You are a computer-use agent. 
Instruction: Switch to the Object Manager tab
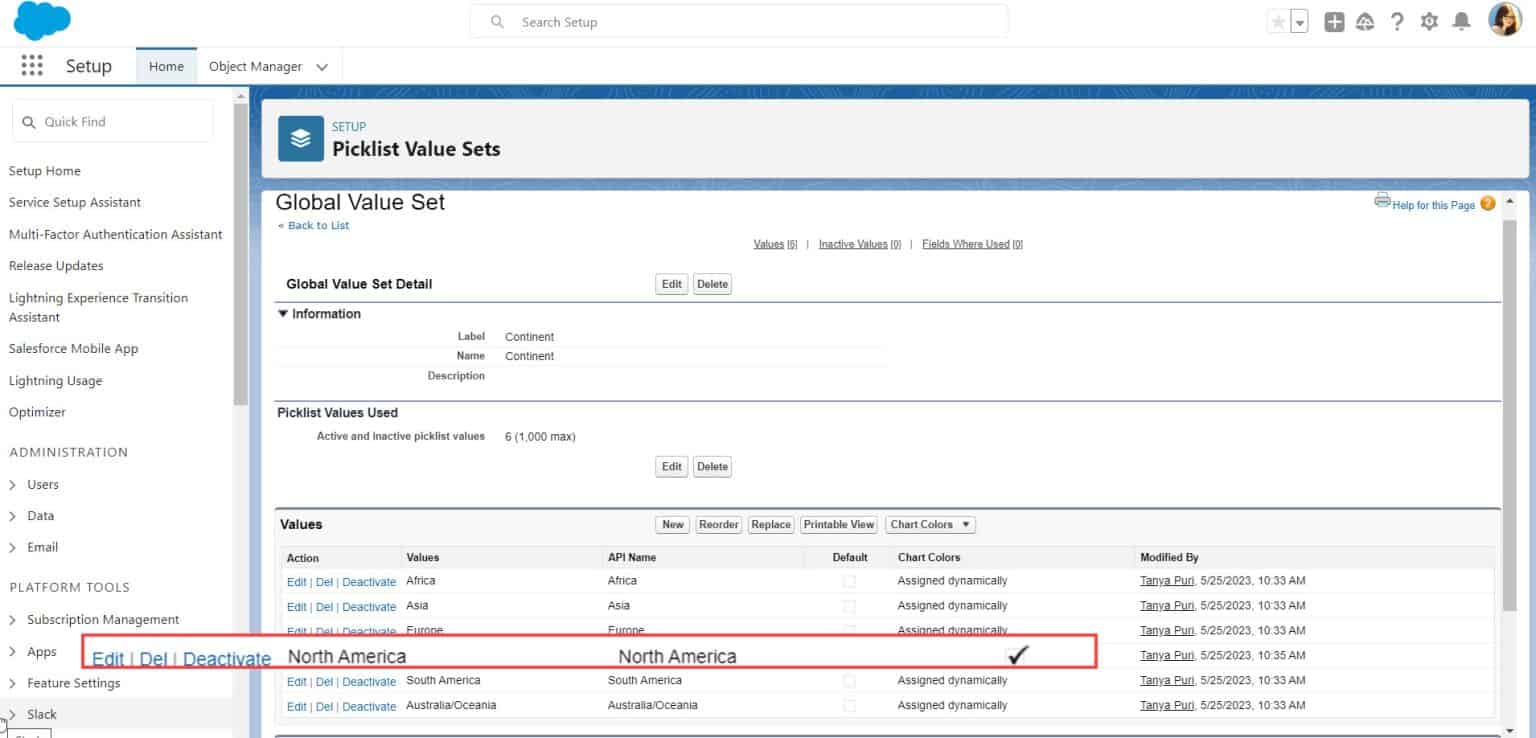[x=256, y=66]
